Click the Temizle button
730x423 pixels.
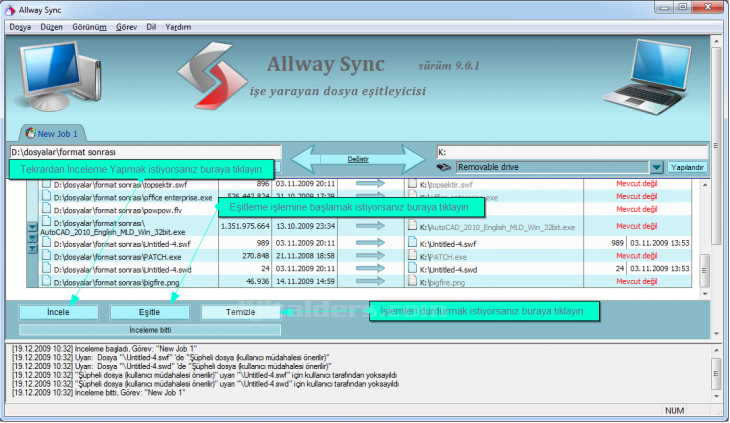239,312
